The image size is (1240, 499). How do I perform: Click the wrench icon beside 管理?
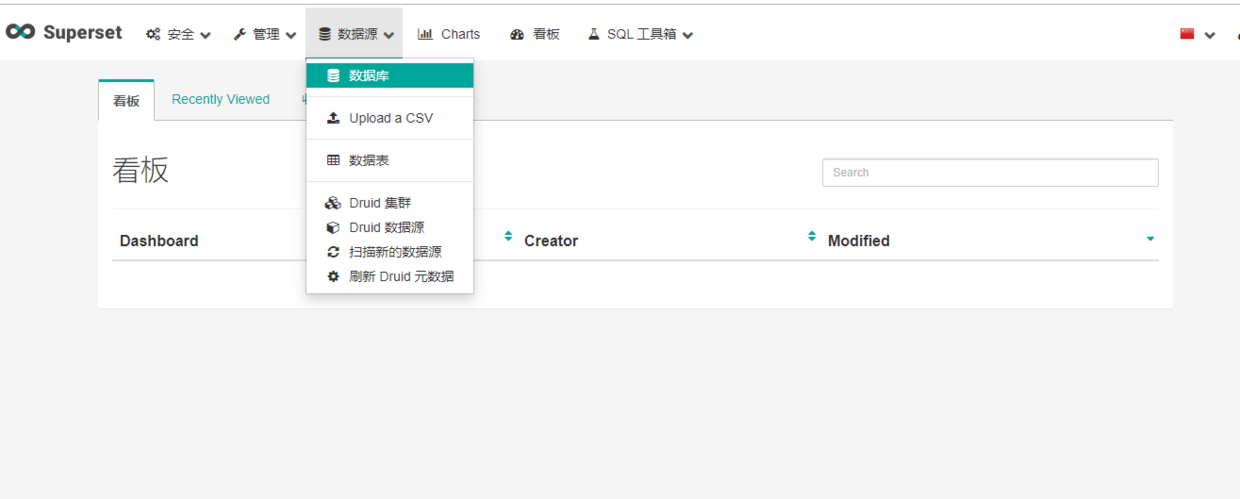[240, 34]
